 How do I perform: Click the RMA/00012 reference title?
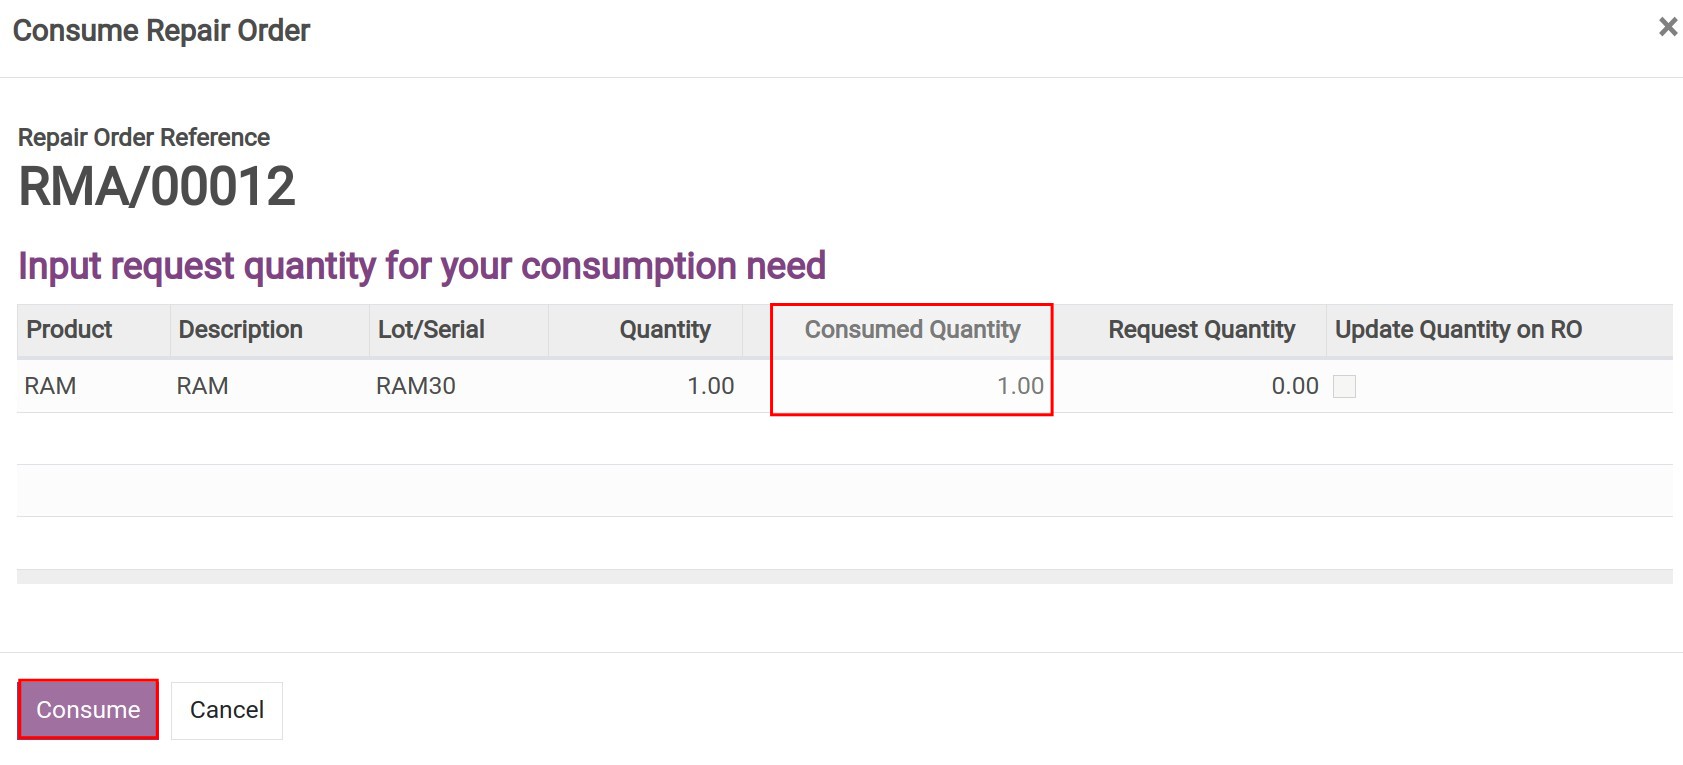pyautogui.click(x=157, y=187)
